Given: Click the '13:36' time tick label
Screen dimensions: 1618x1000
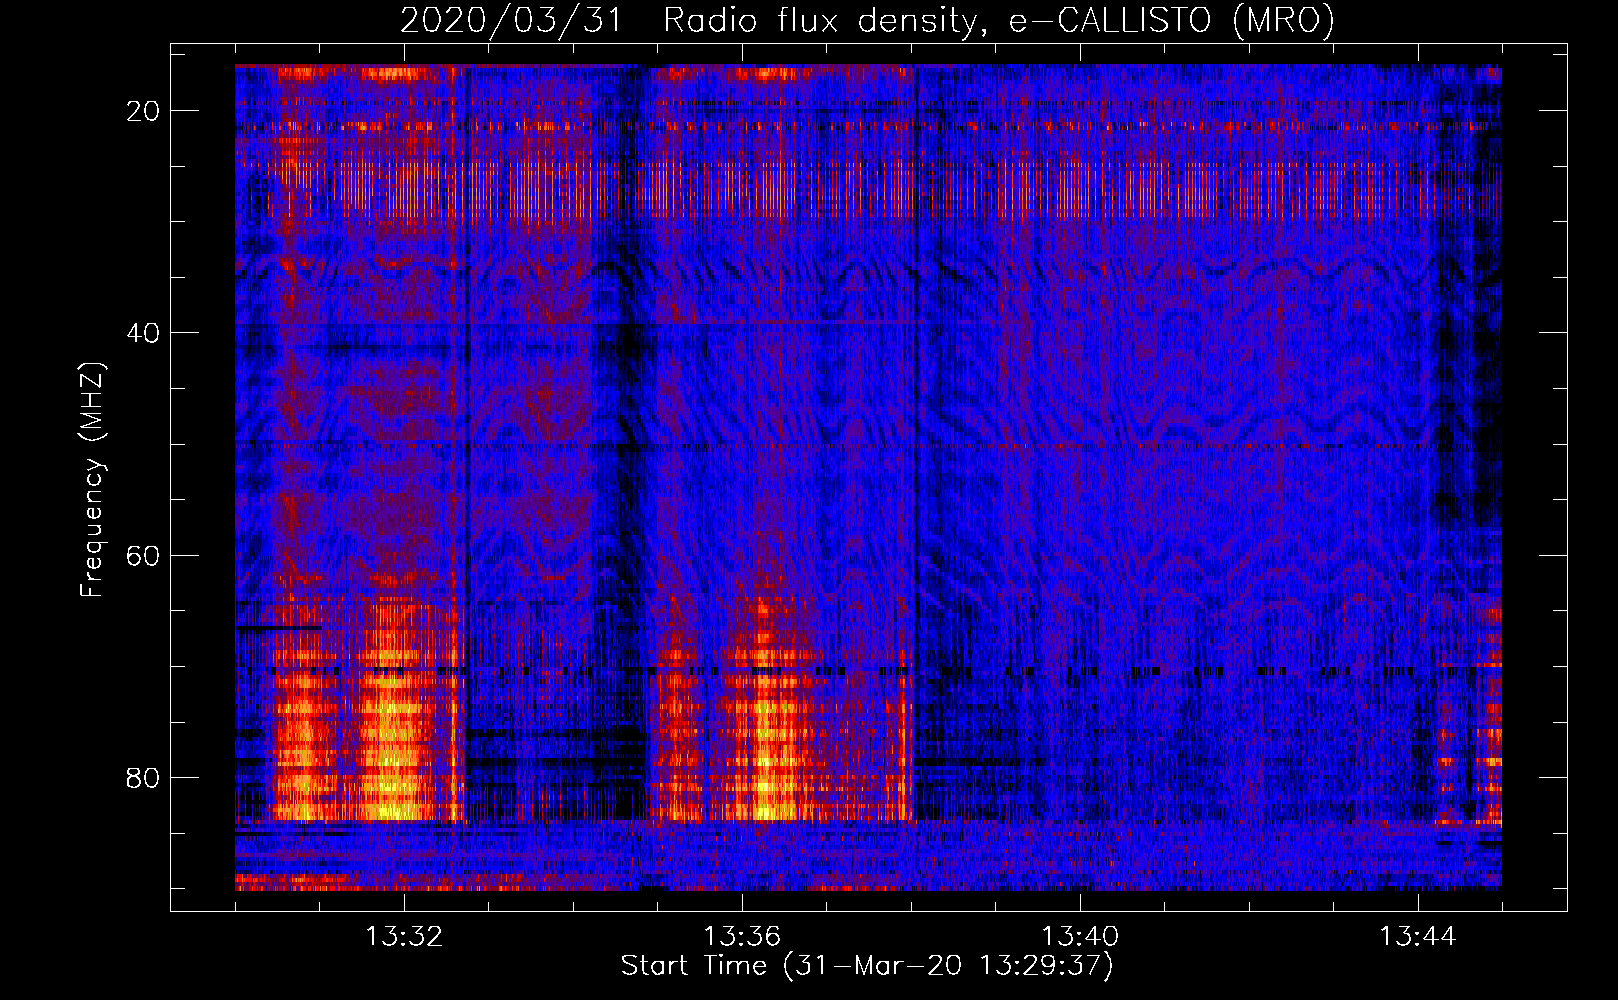Looking at the screenshot, I should (742, 936).
